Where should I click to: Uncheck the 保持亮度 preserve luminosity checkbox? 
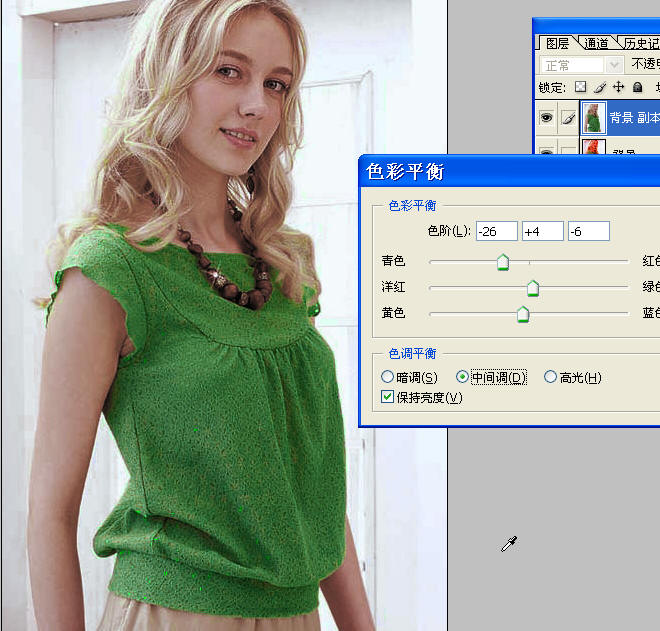click(x=387, y=397)
